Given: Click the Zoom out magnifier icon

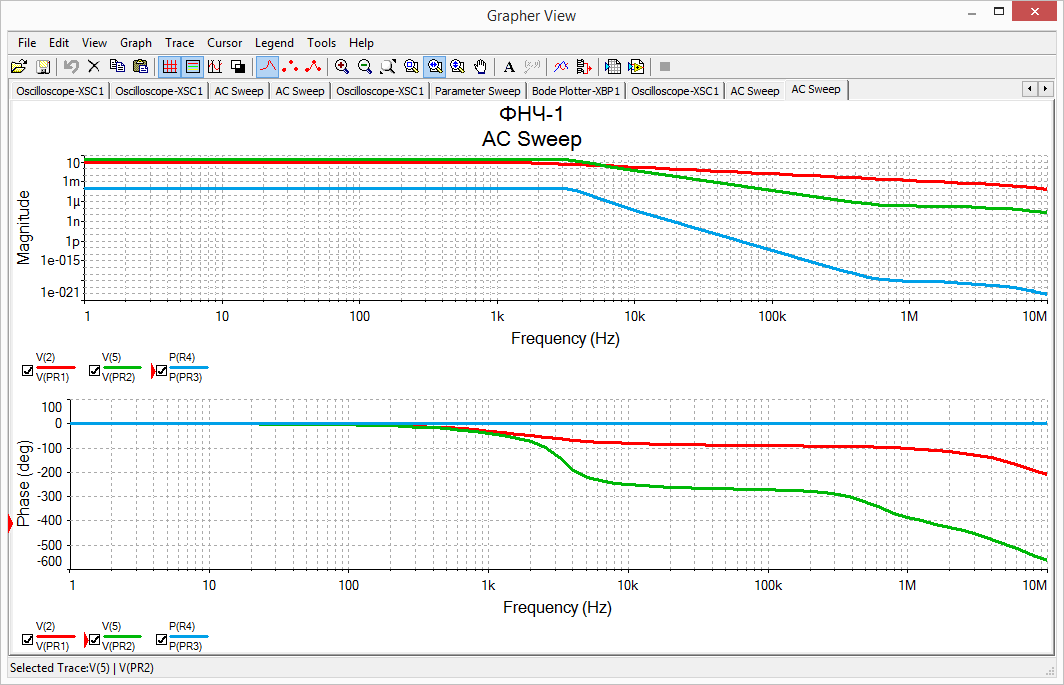Looking at the screenshot, I should [365, 67].
